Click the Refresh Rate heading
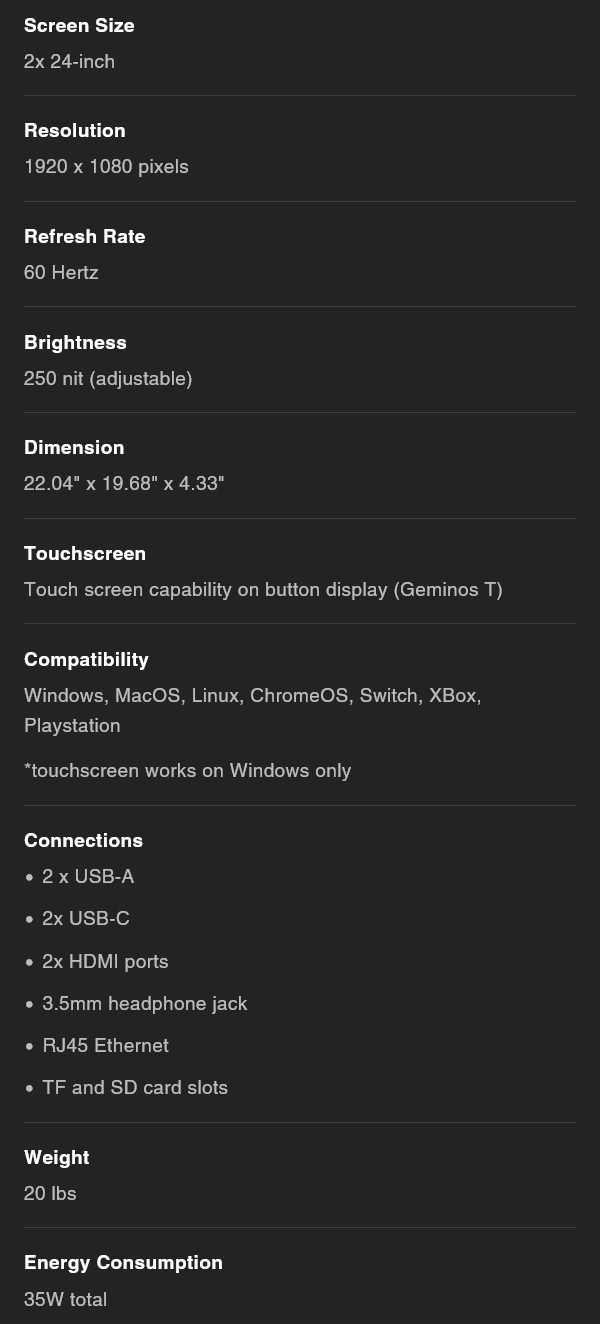The width and height of the screenshot is (600, 1324). click(x=85, y=237)
